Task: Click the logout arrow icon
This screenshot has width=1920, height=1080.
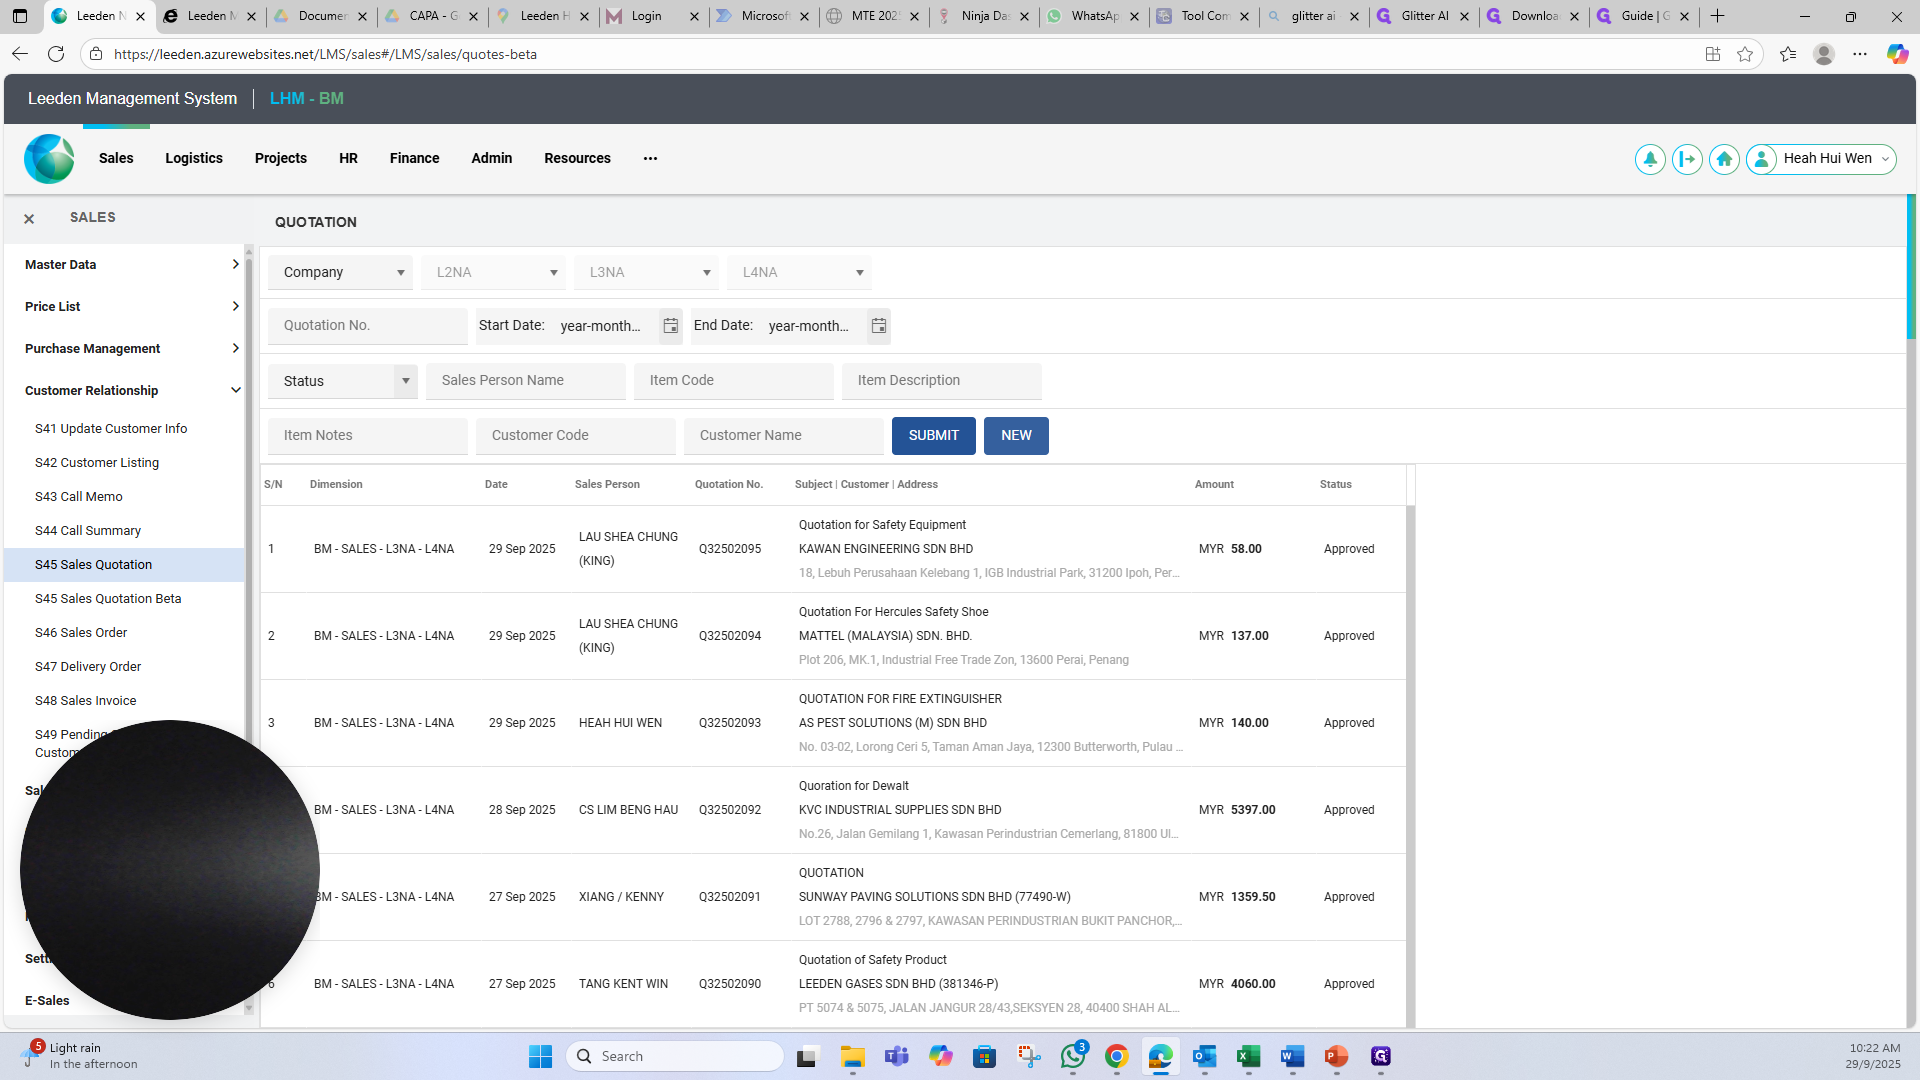Action: click(x=1687, y=159)
